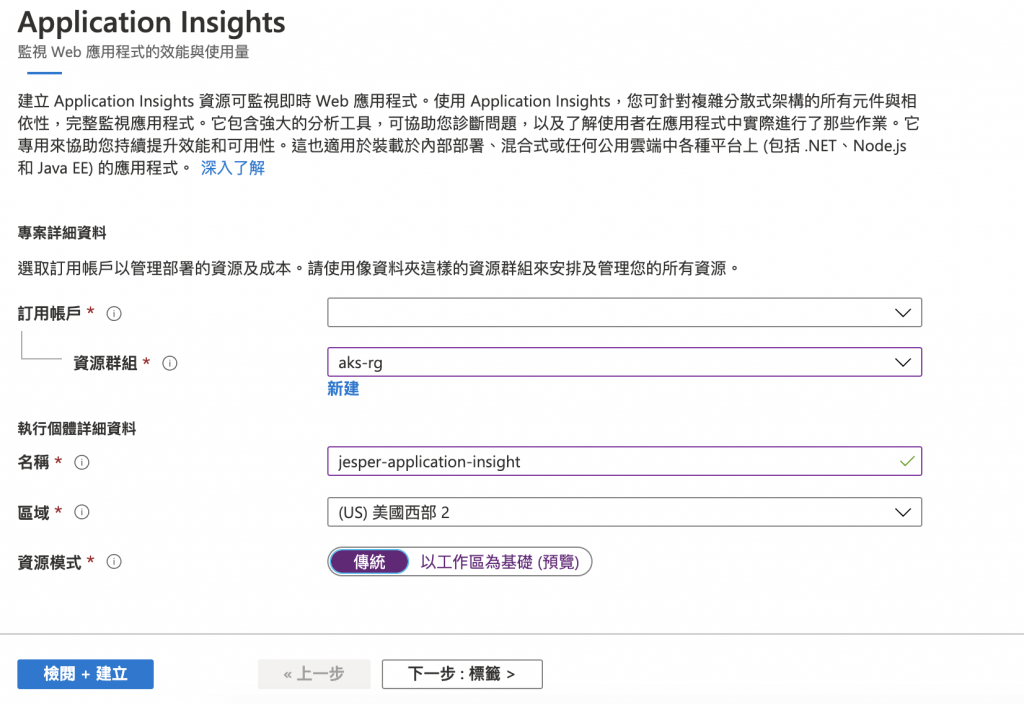The width and height of the screenshot is (1024, 704).
Task: Click the « 上一步 button
Action: pos(314,674)
